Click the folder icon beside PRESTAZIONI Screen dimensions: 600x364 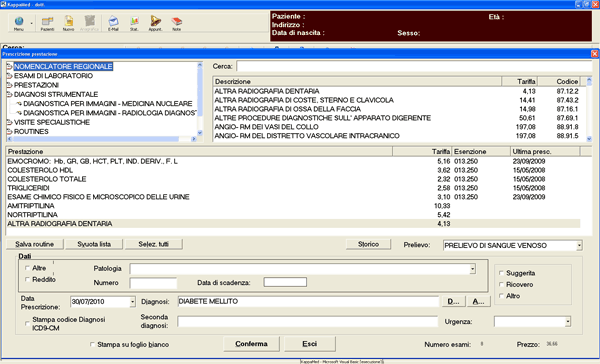pyautogui.click(x=10, y=85)
